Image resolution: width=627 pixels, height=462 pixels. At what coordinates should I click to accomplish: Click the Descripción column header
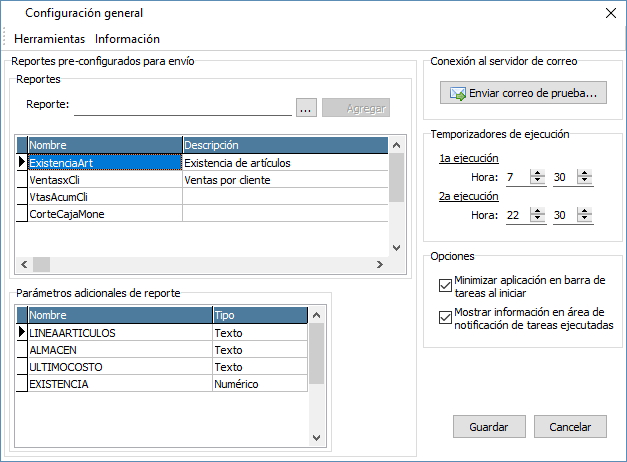pyautogui.click(x=284, y=145)
